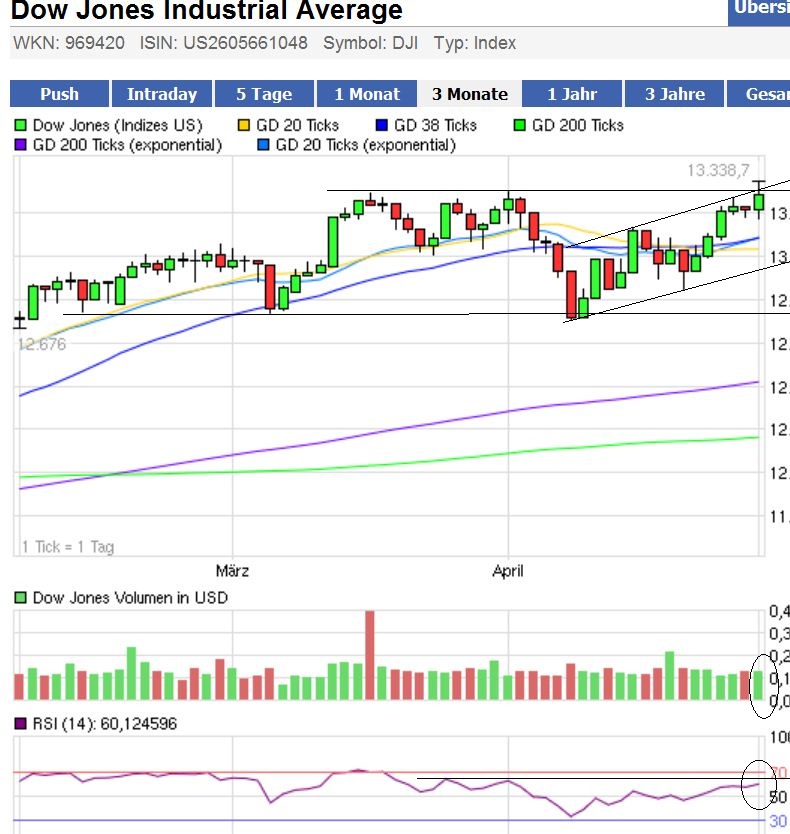The image size is (790, 834).
Task: Click the 13.338,7 high value label
Action: (x=718, y=171)
